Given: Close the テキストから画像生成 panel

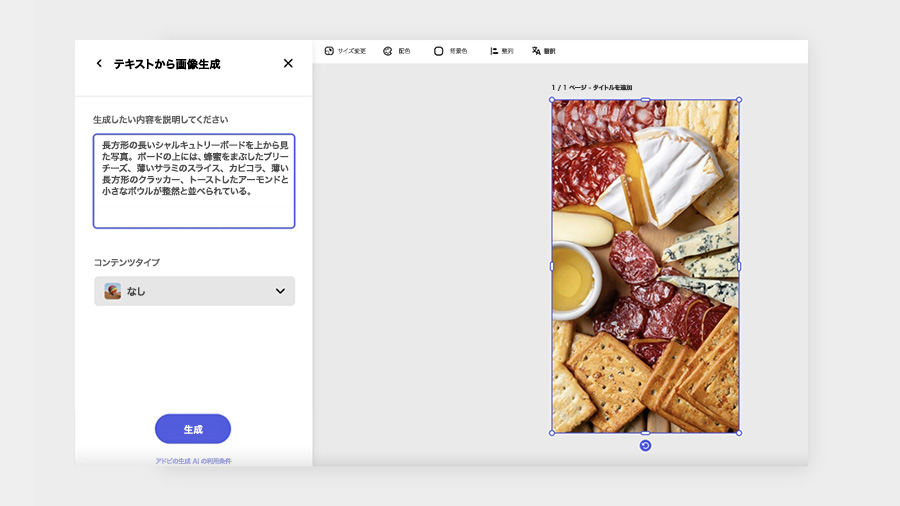Looking at the screenshot, I should point(288,63).
